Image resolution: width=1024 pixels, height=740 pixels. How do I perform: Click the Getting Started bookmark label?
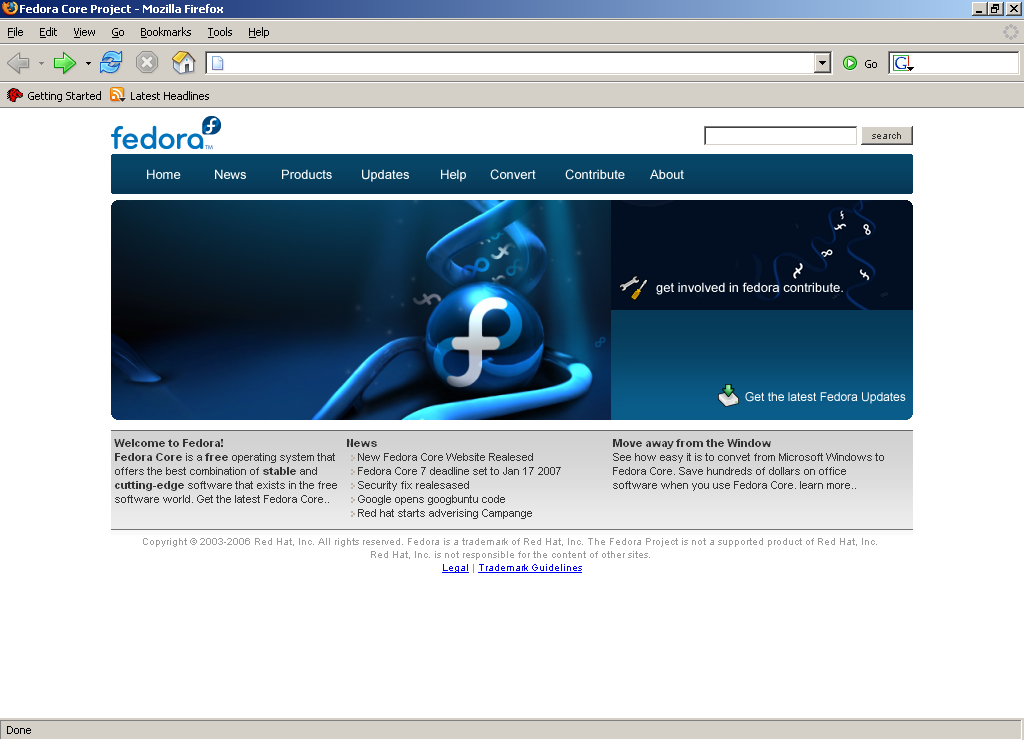click(64, 96)
